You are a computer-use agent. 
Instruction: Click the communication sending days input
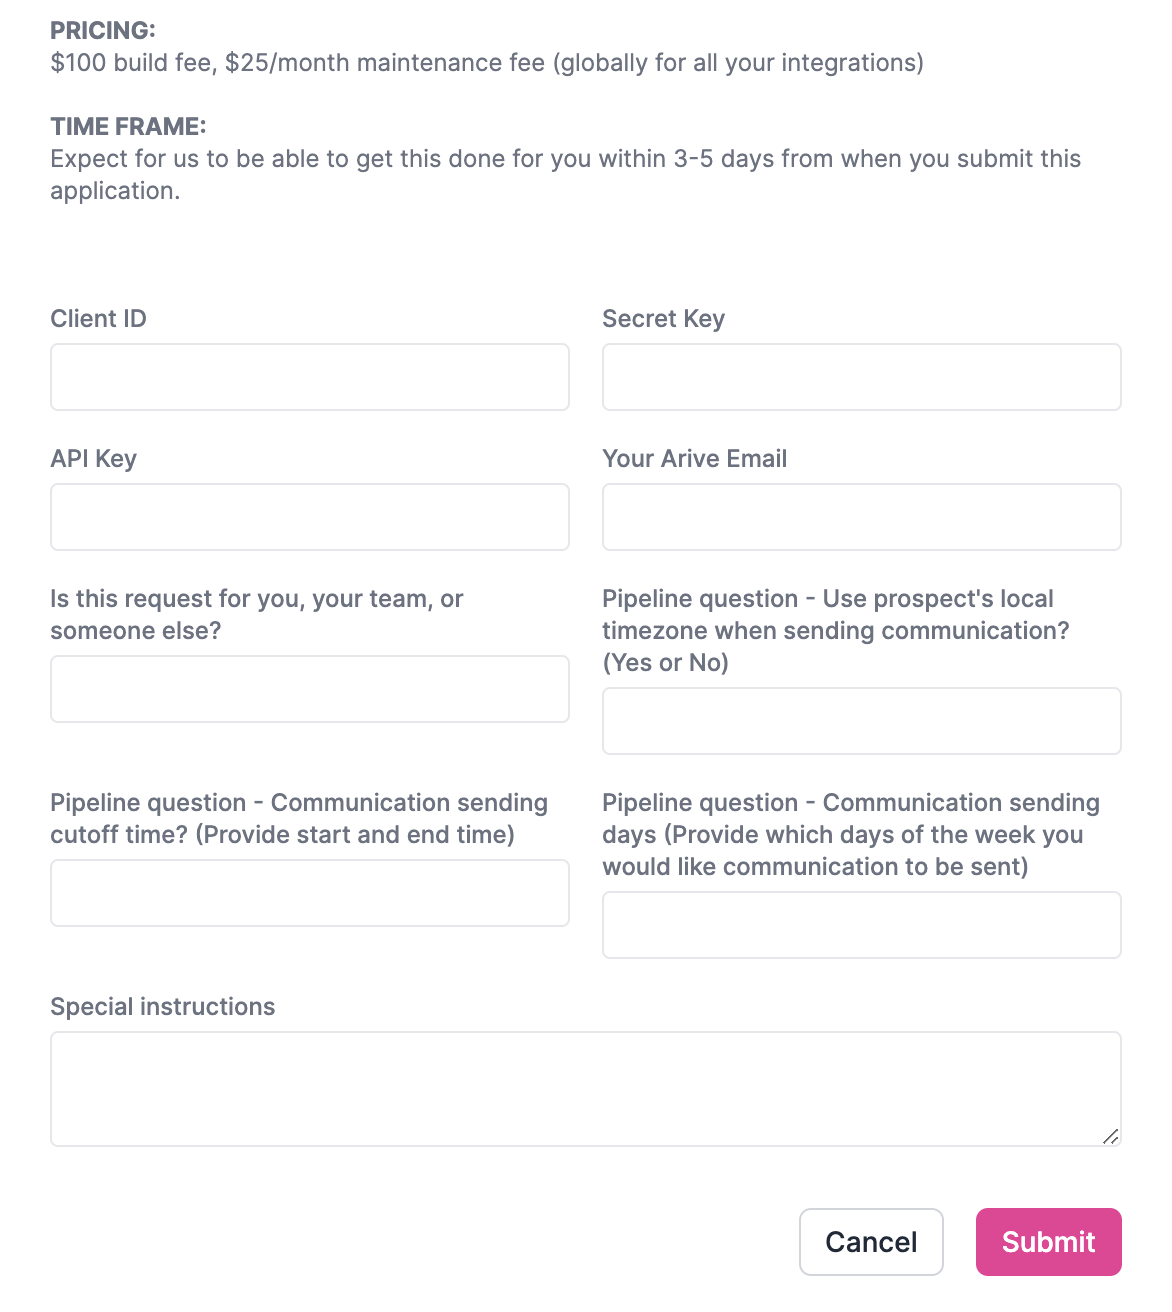tap(862, 925)
